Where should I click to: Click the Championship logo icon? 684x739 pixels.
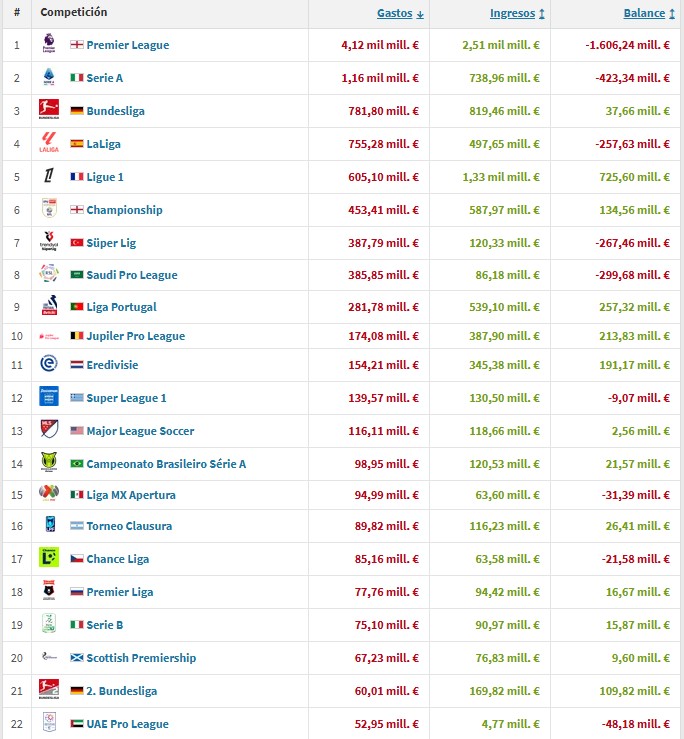point(49,208)
